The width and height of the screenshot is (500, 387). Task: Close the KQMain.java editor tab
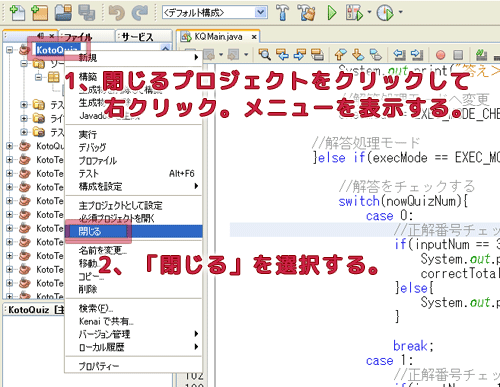point(254,37)
